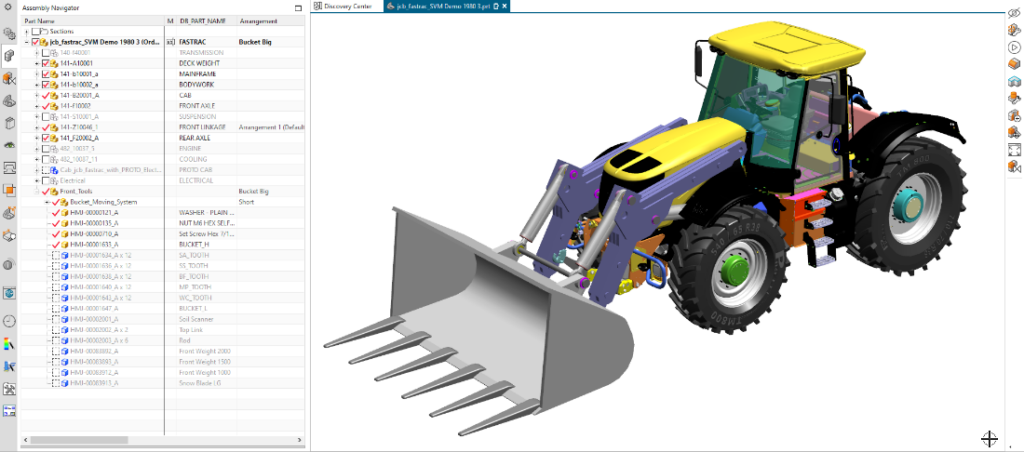Select HMI-00001647_A BUCKET_L tree item
Screen dimensions: 1024x452
(94, 309)
